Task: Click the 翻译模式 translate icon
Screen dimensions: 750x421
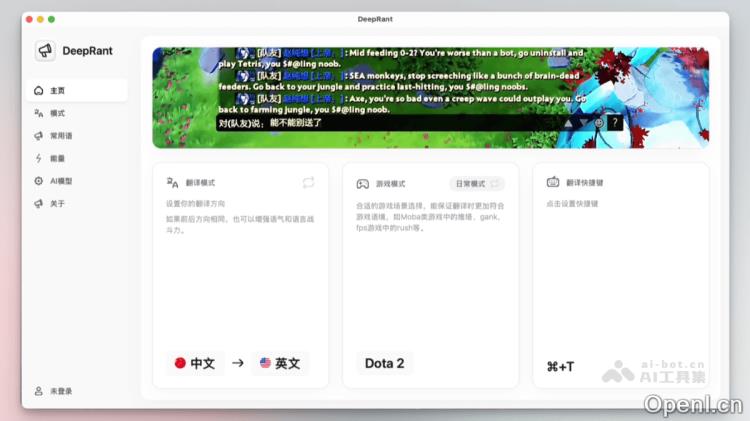Action: (173, 184)
